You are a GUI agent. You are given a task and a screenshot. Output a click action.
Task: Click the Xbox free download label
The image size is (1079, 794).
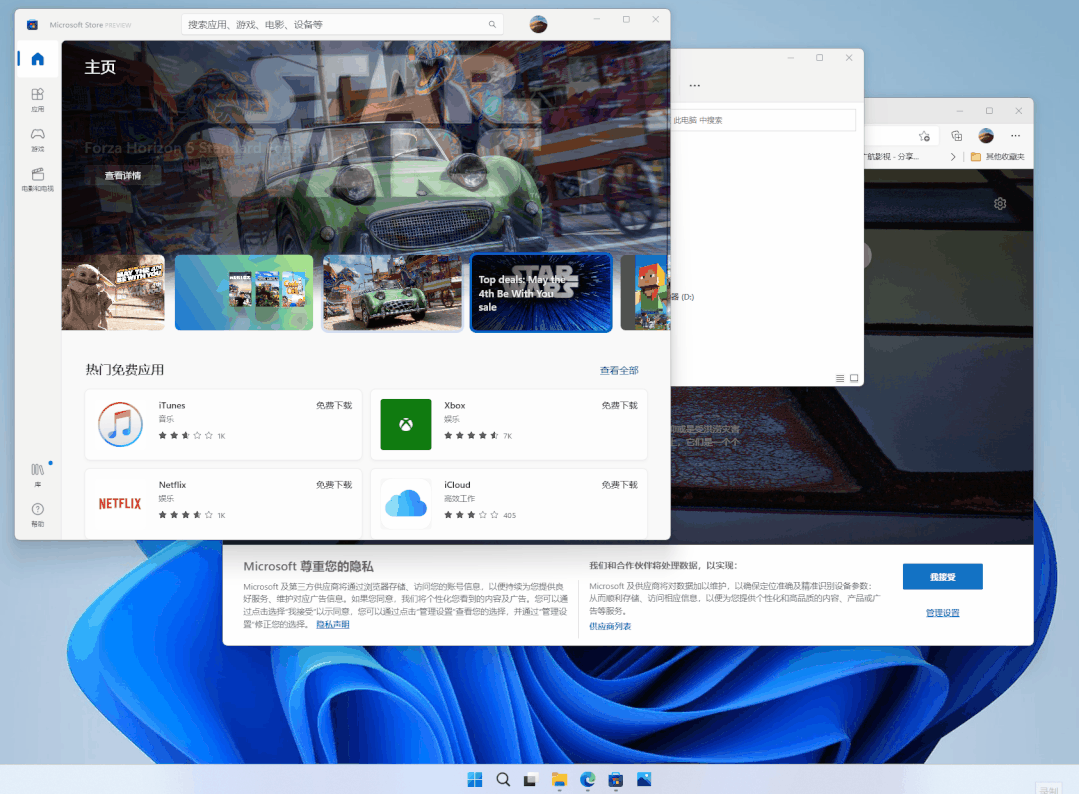tap(619, 405)
